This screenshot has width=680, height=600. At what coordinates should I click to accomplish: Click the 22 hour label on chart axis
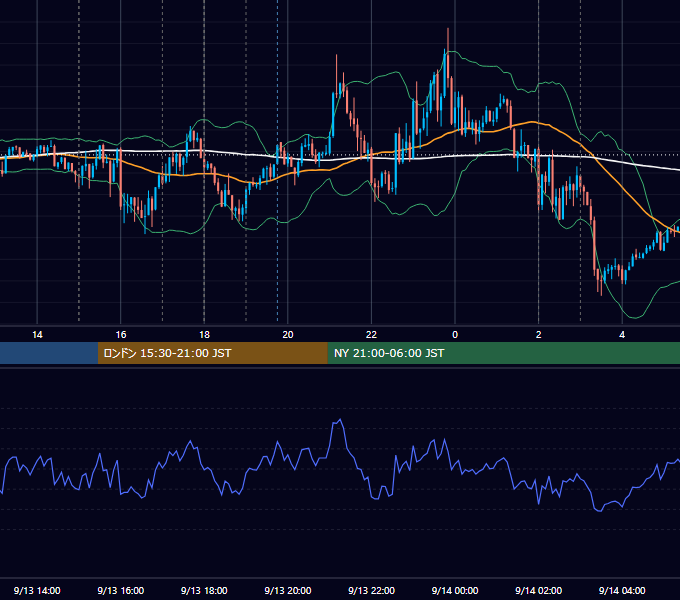(371, 335)
